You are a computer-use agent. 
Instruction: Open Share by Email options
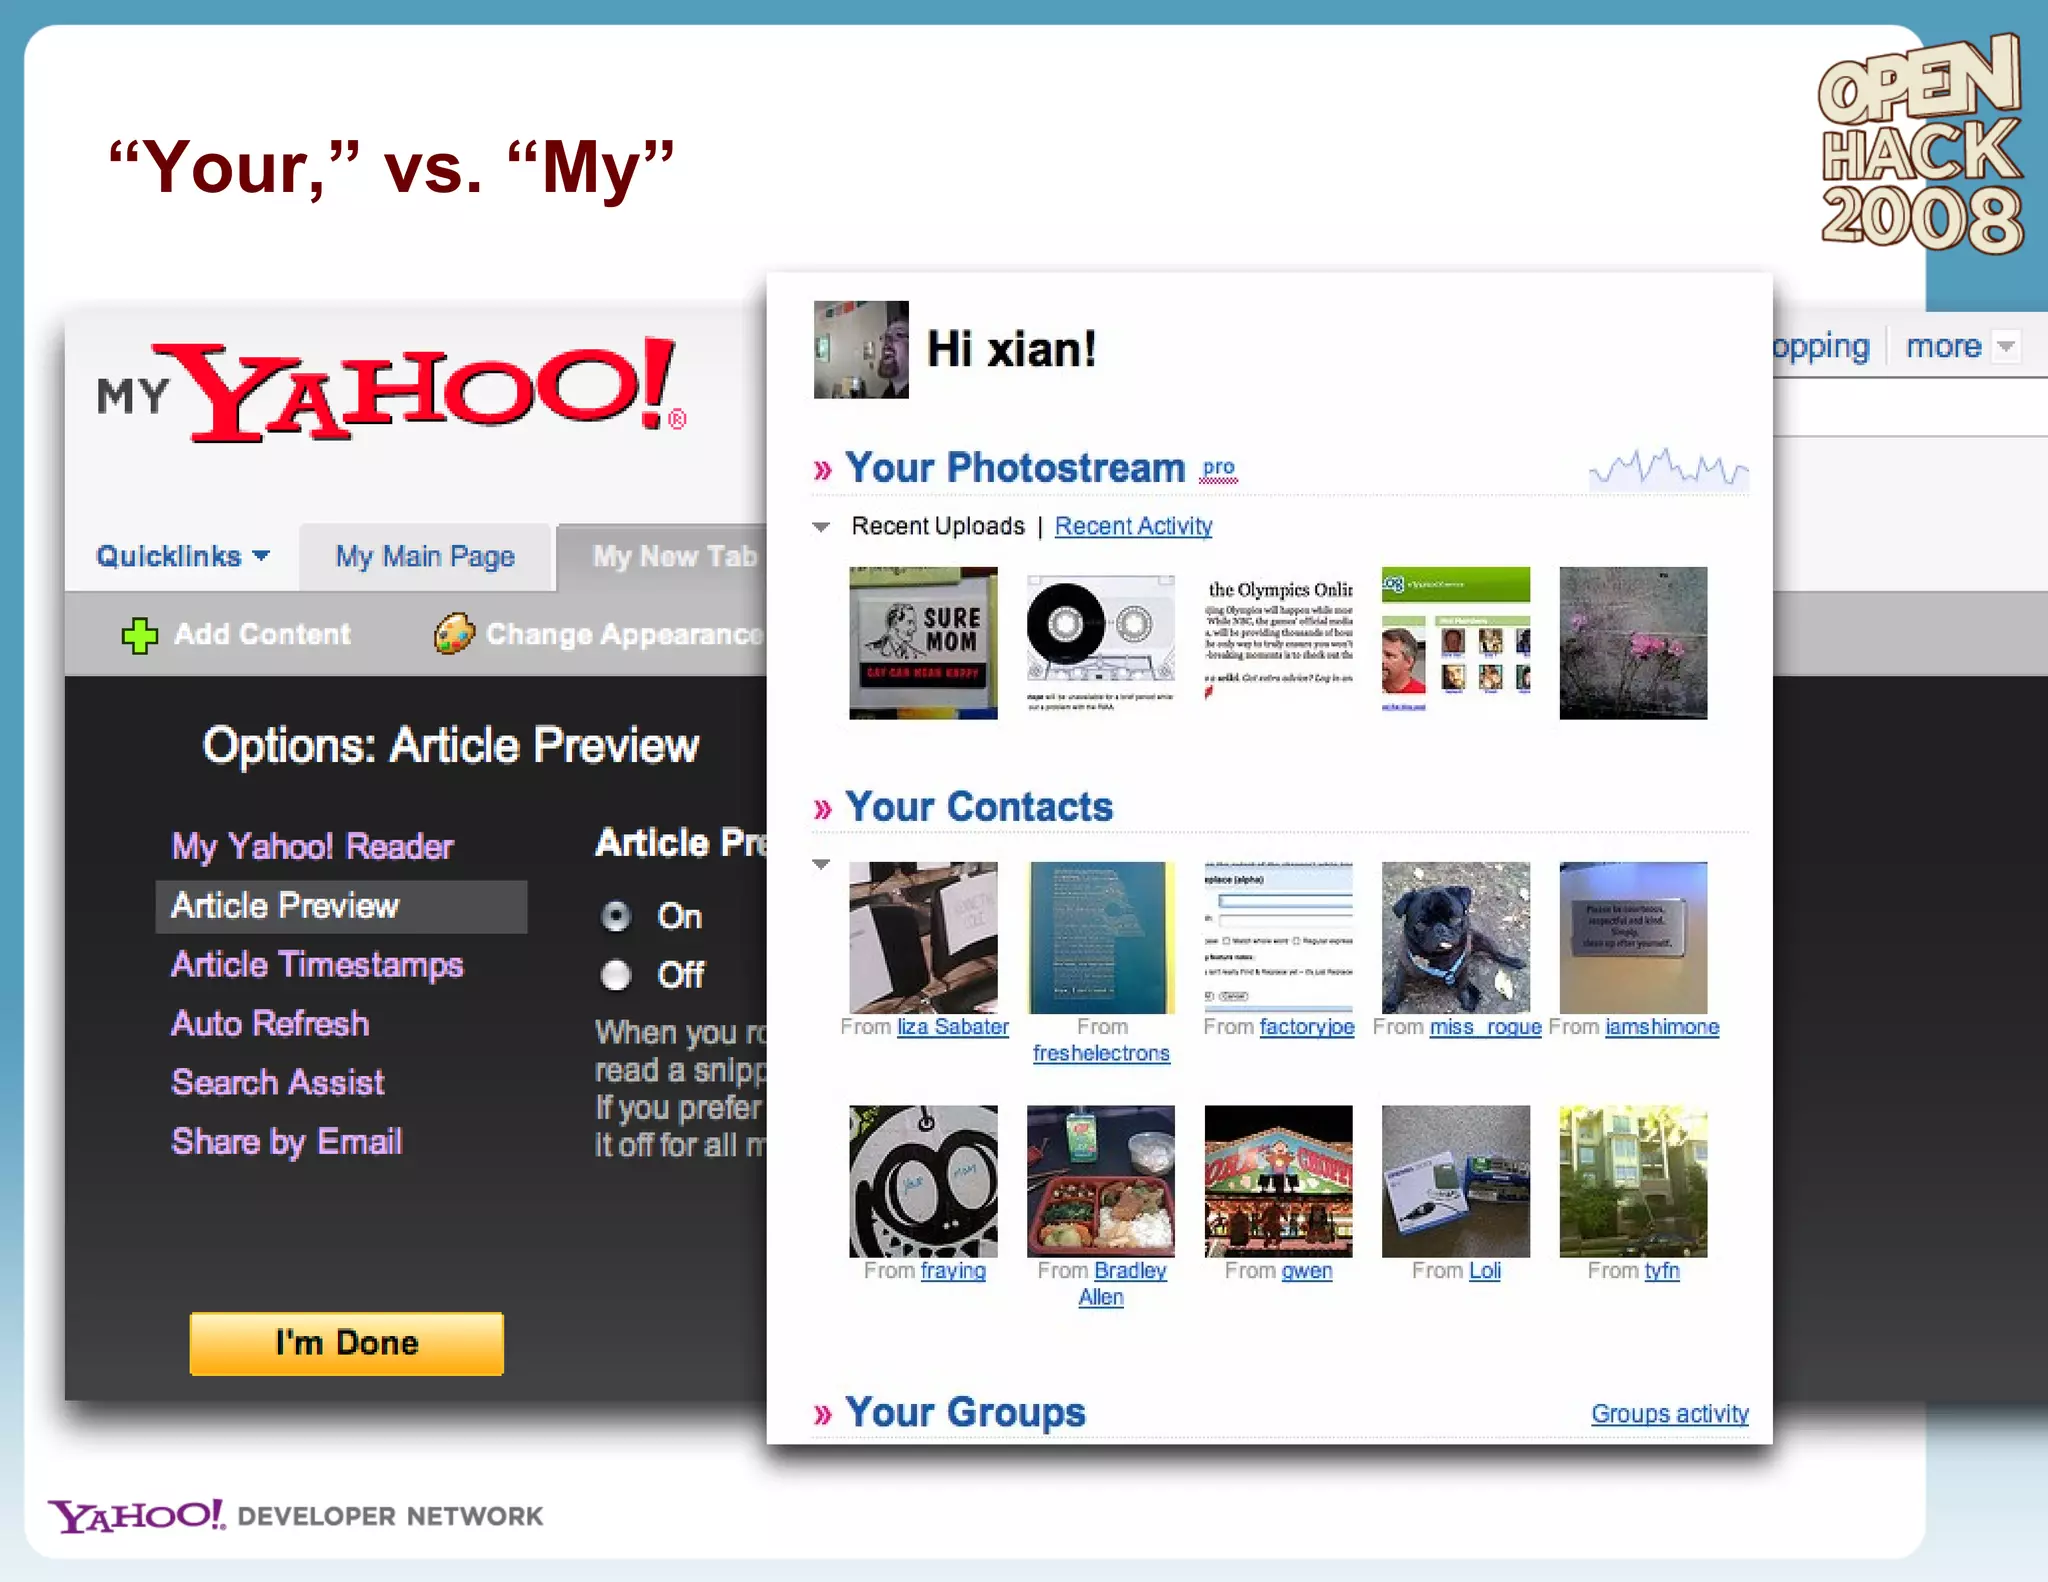(287, 1142)
